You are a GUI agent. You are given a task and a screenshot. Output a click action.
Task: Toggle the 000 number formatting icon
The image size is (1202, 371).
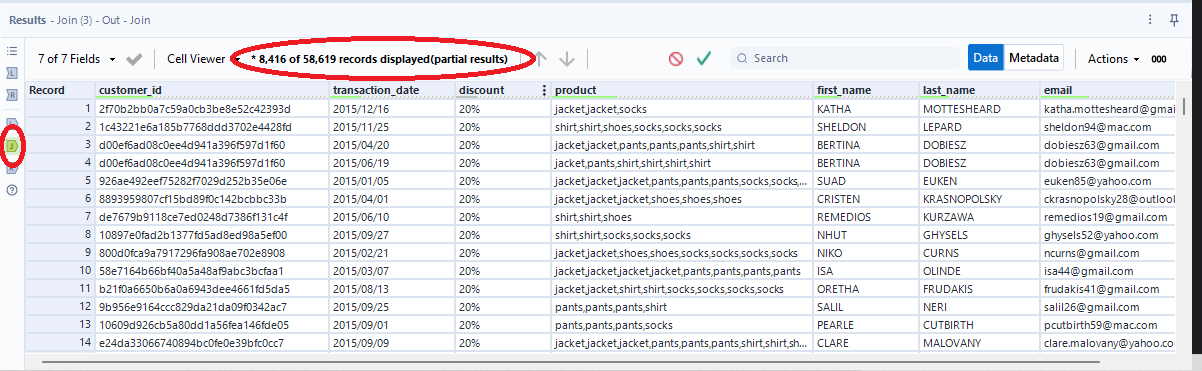[1159, 59]
